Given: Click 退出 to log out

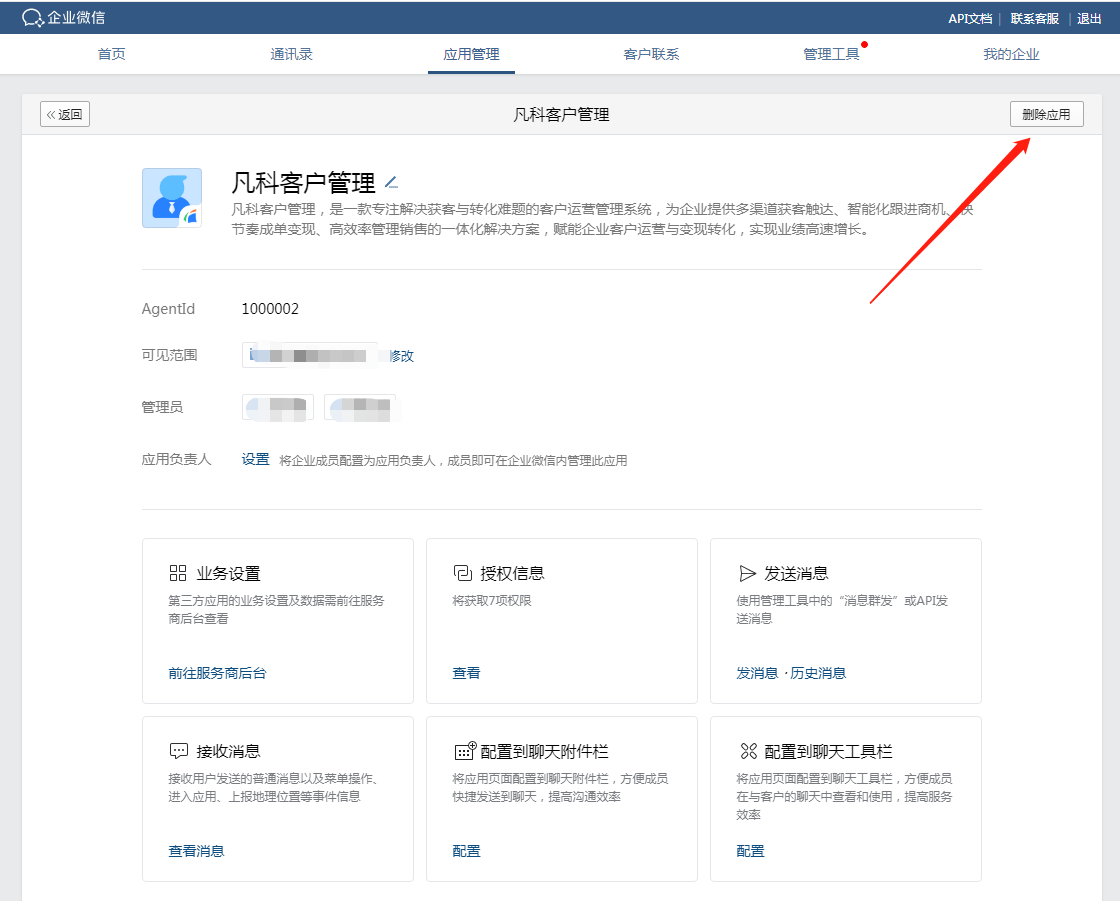Looking at the screenshot, I should click(1089, 19).
